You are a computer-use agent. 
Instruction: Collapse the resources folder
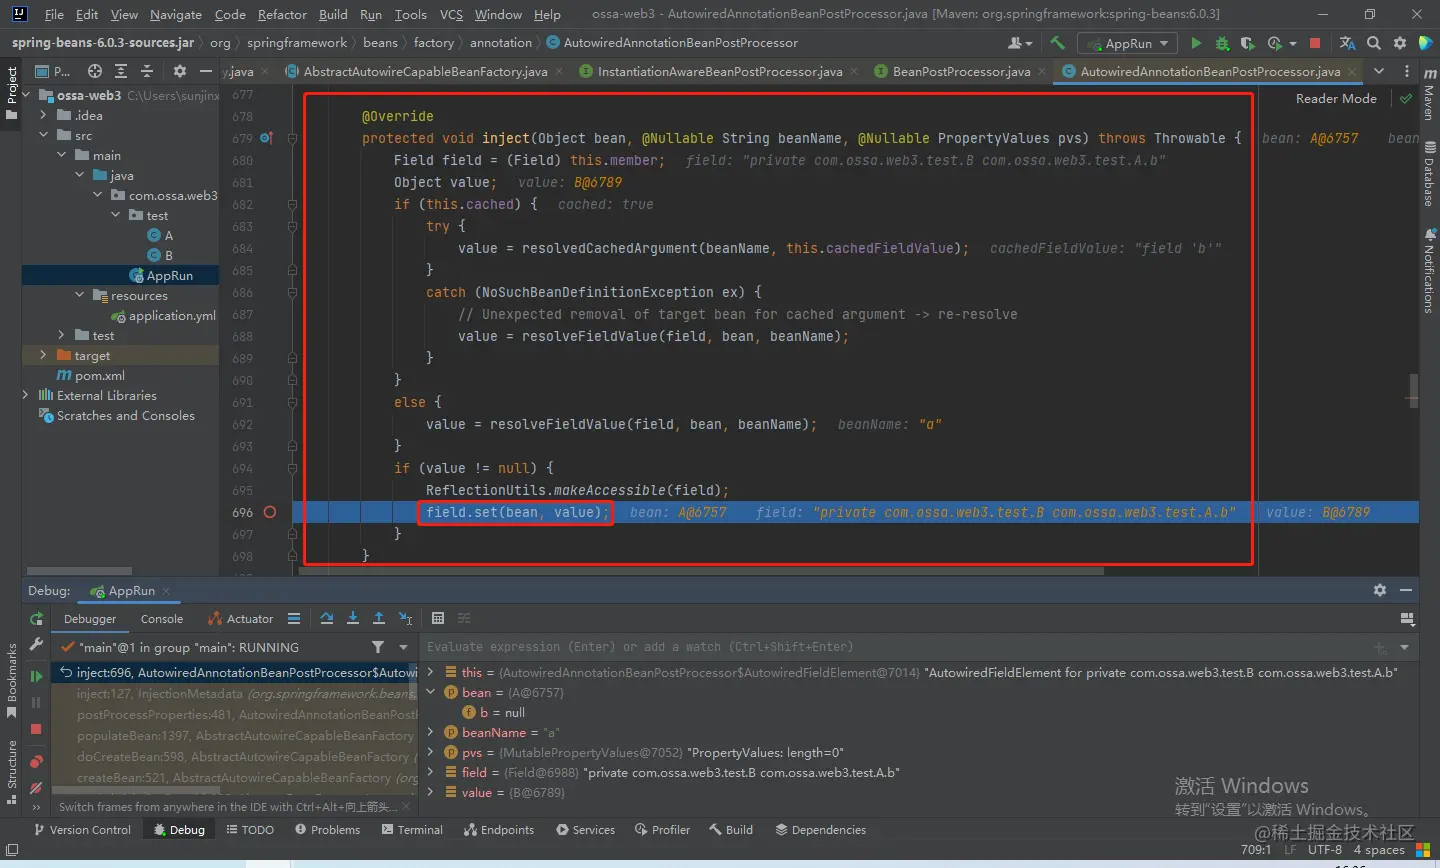pyautogui.click(x=80, y=295)
